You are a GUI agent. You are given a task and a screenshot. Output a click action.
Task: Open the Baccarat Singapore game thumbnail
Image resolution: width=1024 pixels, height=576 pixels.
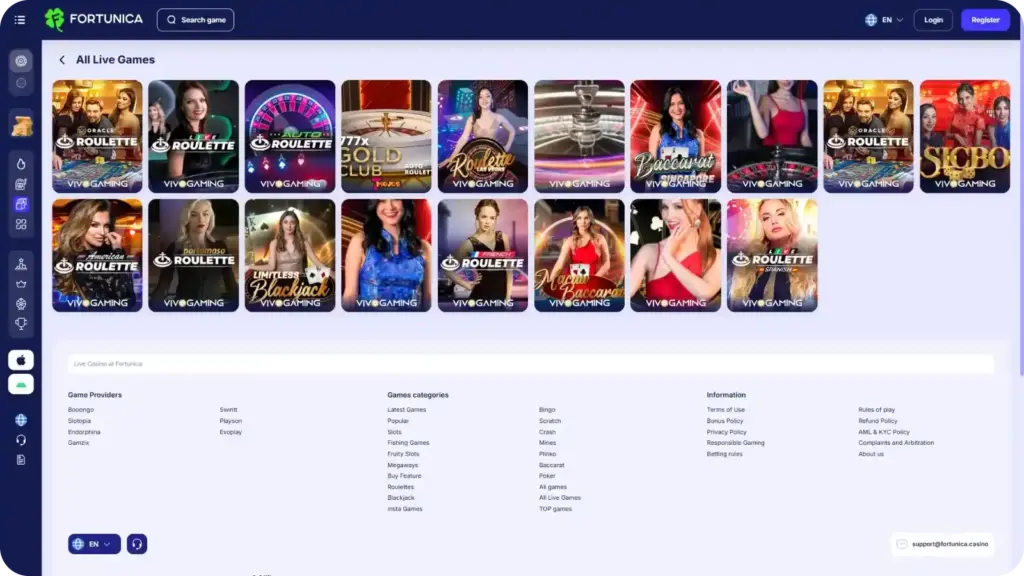click(x=675, y=136)
